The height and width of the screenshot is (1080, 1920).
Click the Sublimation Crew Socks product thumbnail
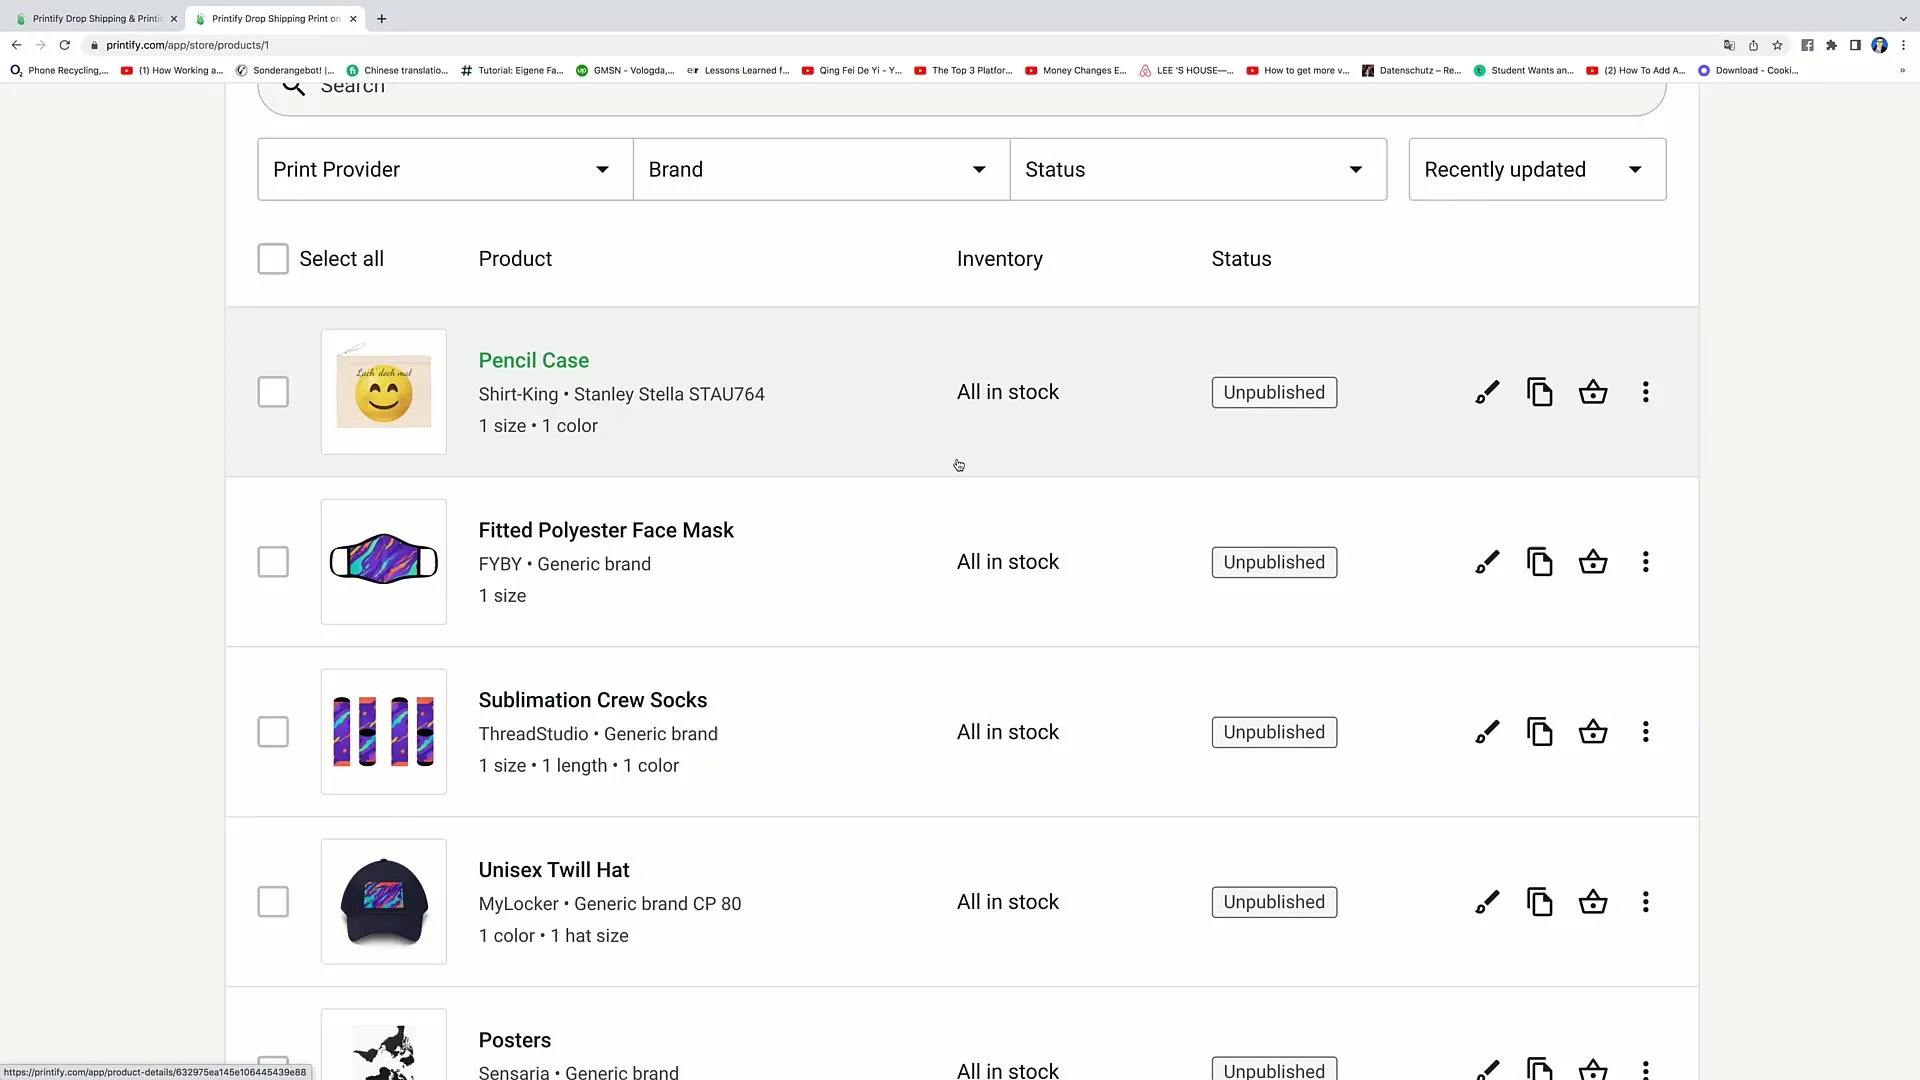tap(384, 731)
